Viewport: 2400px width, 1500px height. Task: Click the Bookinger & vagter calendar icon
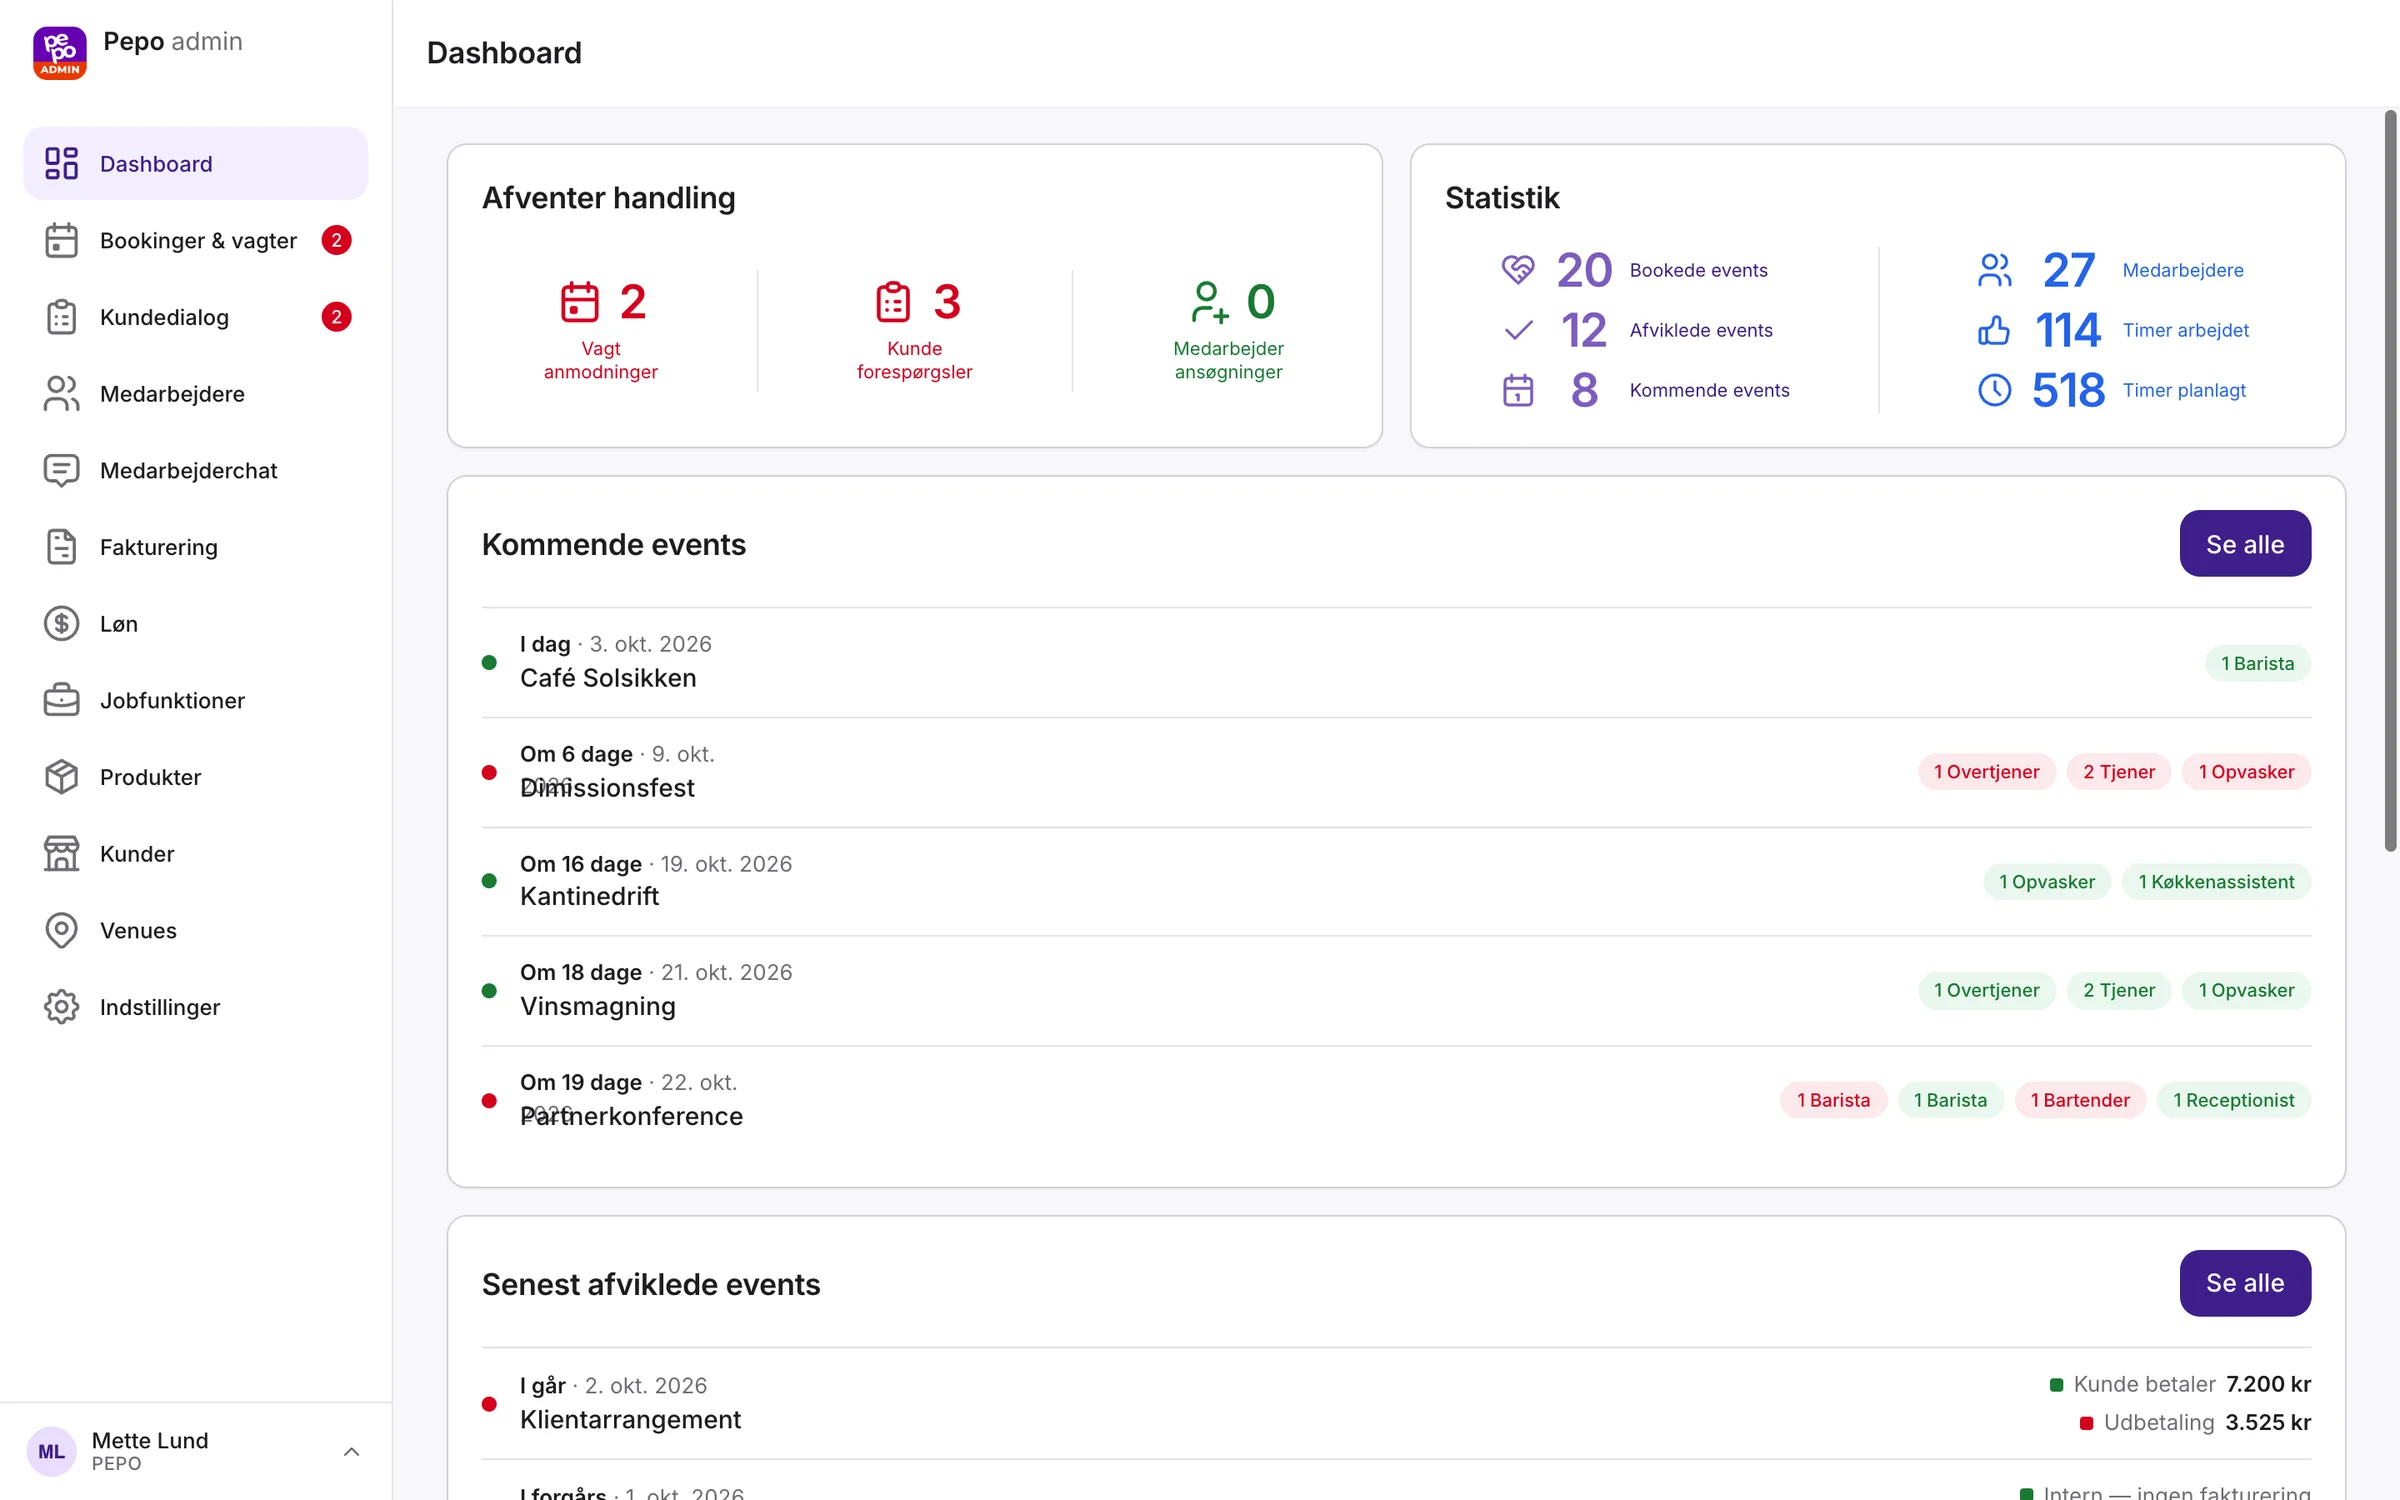pyautogui.click(x=61, y=240)
